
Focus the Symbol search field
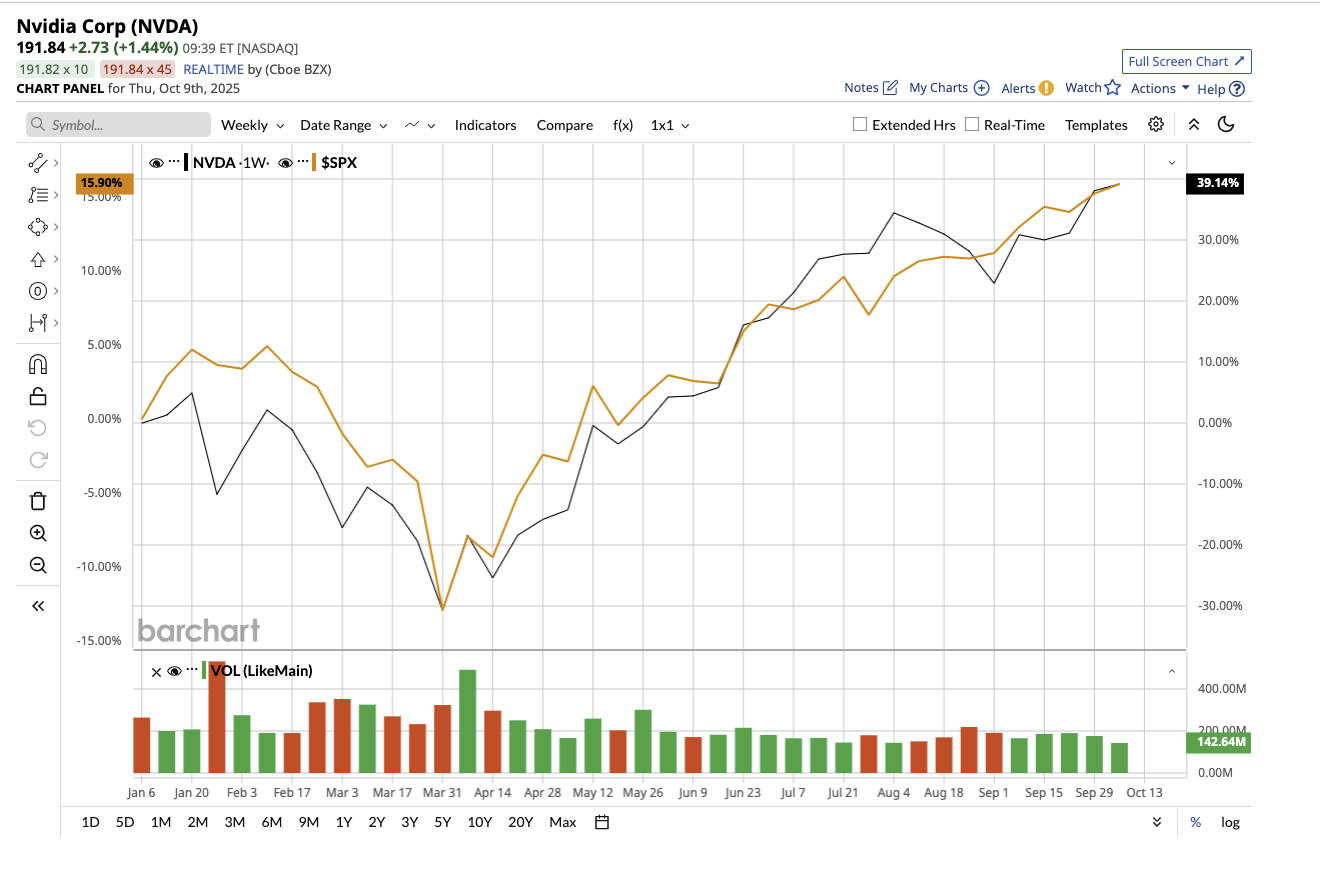(118, 125)
